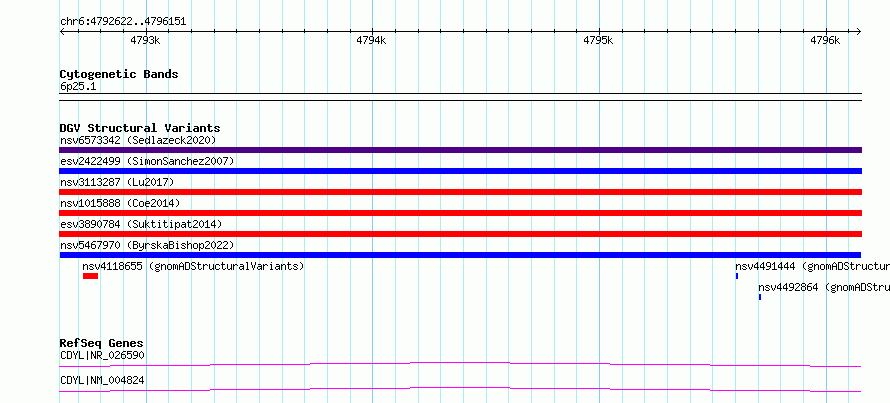This screenshot has width=890, height=403.
Task: Select the blue esv2422499 variant bar
Action: [x=460, y=171]
